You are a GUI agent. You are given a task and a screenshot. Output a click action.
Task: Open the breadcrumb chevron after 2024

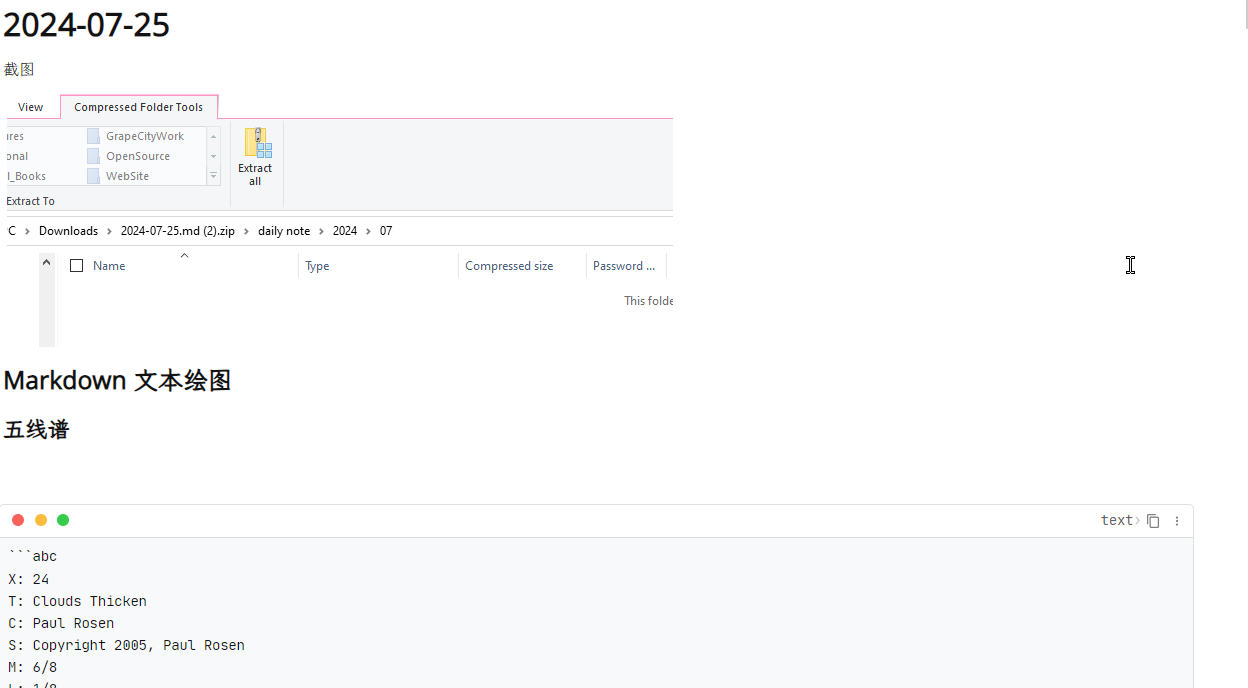coord(368,231)
